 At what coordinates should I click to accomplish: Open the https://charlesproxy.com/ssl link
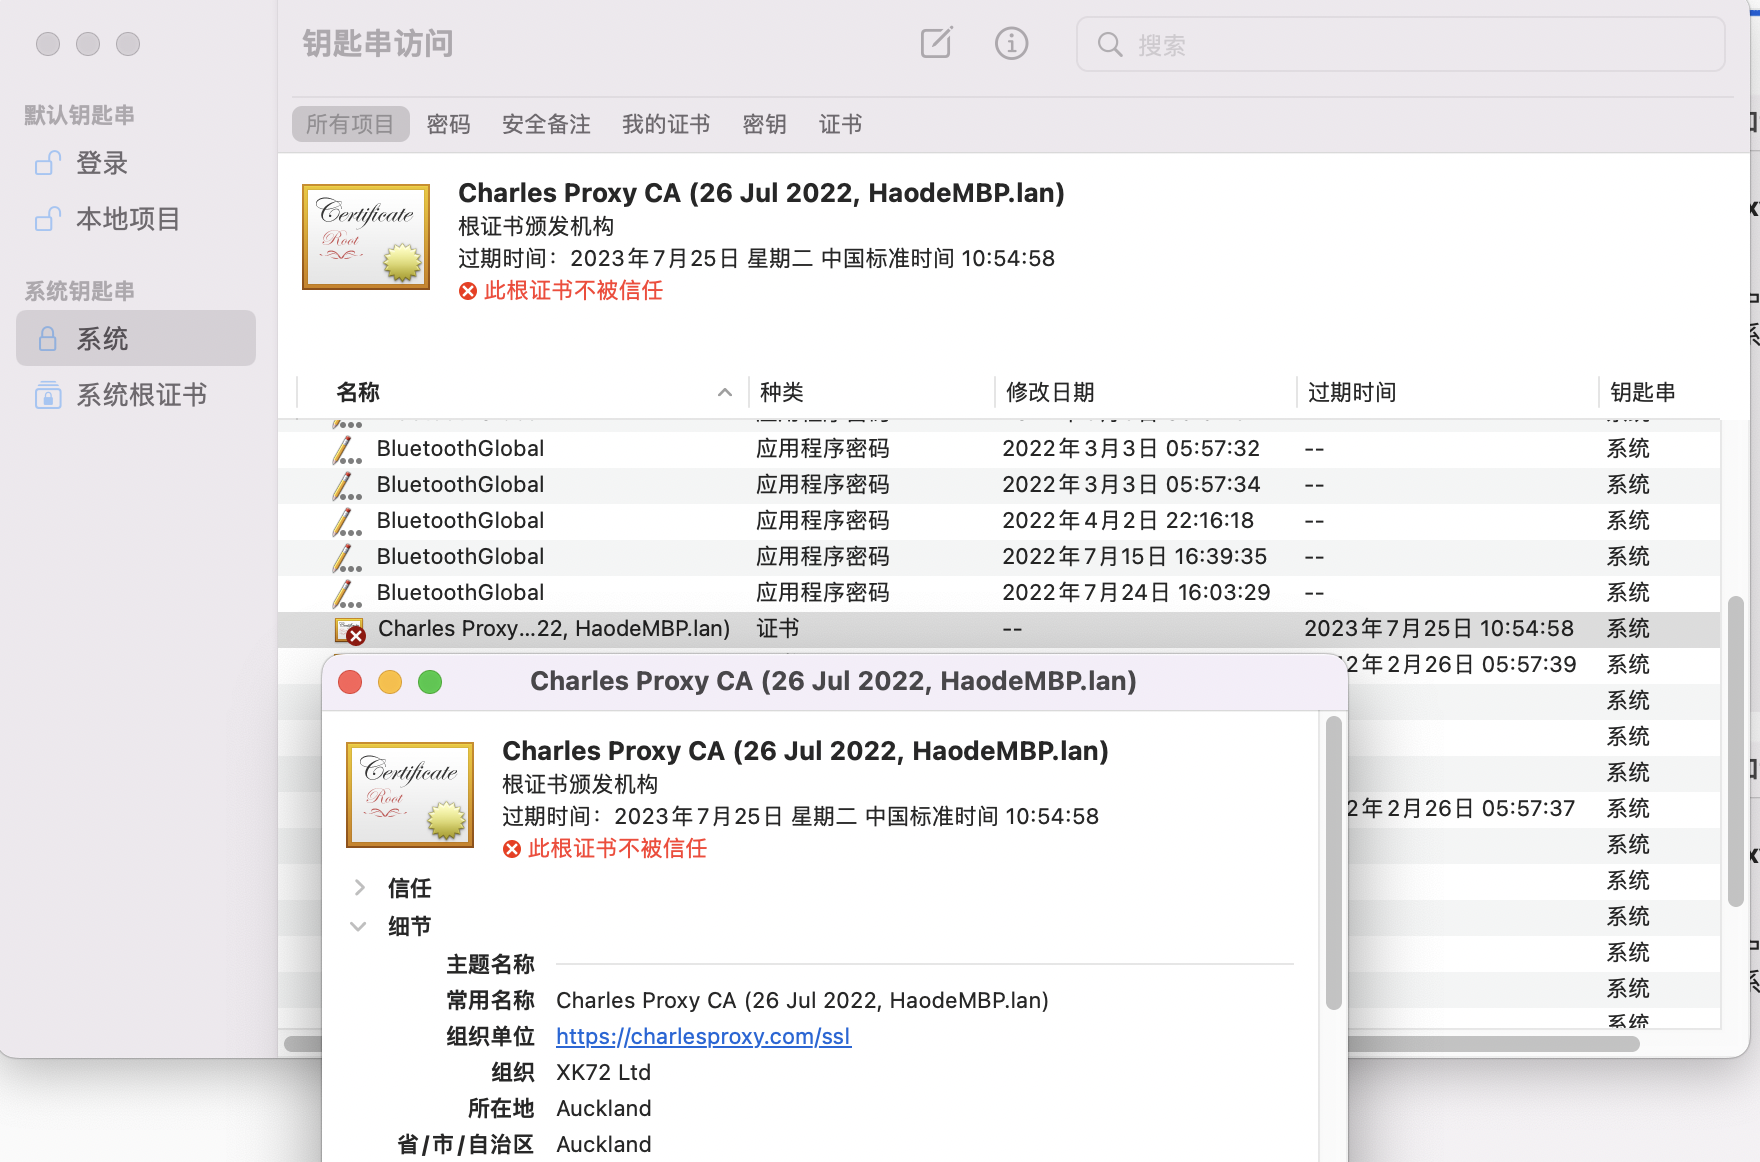(x=703, y=1036)
